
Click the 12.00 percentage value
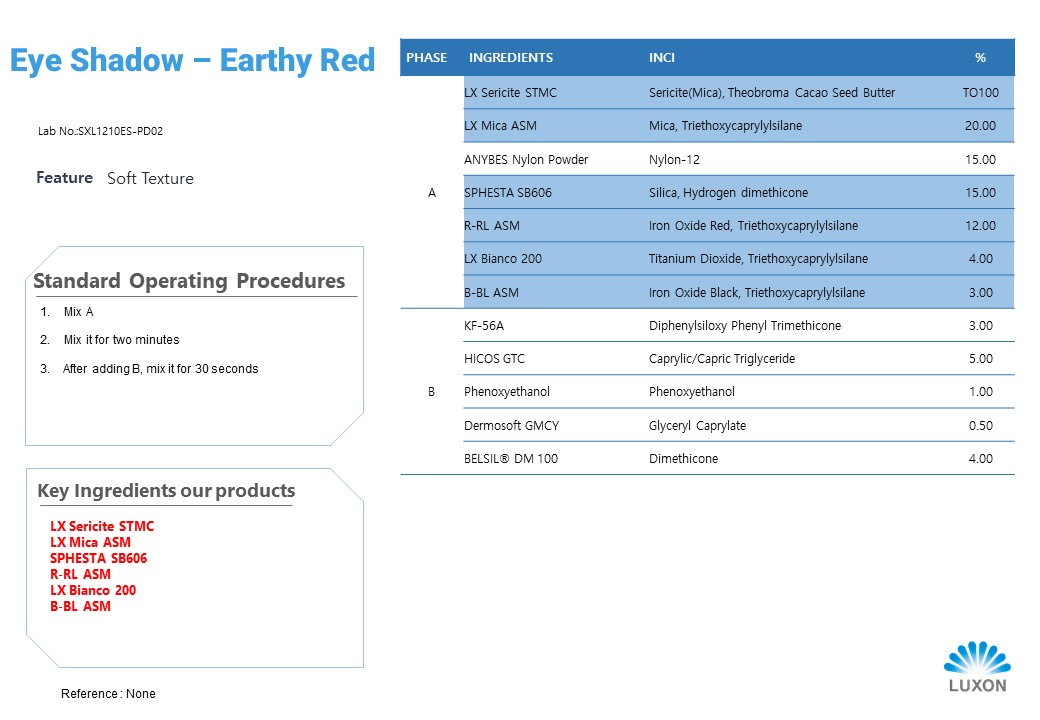pyautogui.click(x=980, y=226)
